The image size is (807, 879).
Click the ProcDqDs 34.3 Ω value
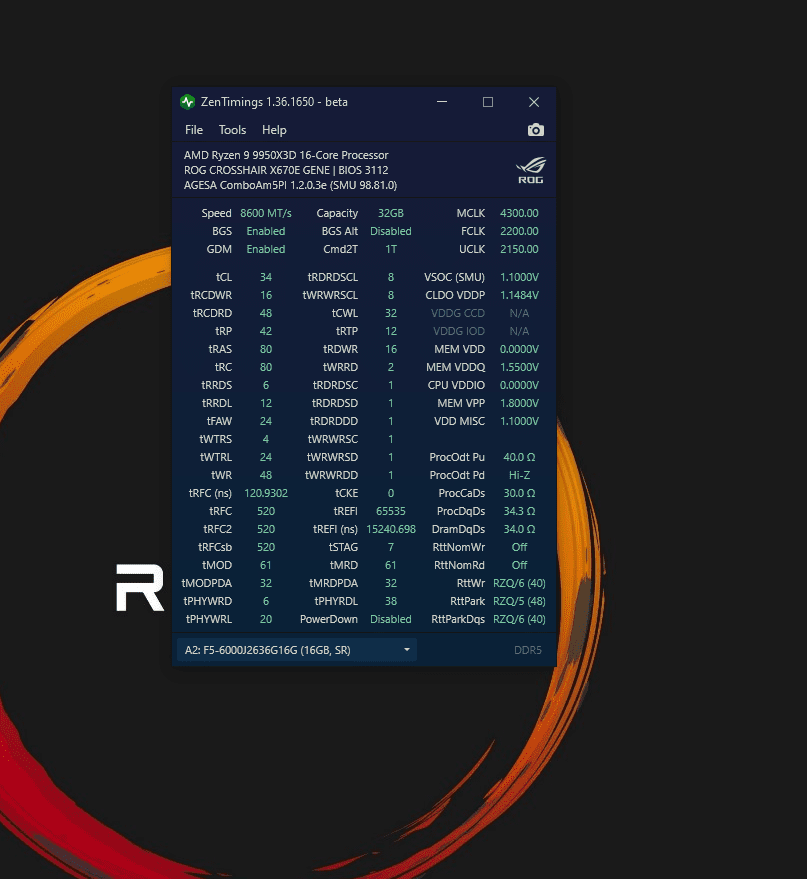(x=519, y=511)
